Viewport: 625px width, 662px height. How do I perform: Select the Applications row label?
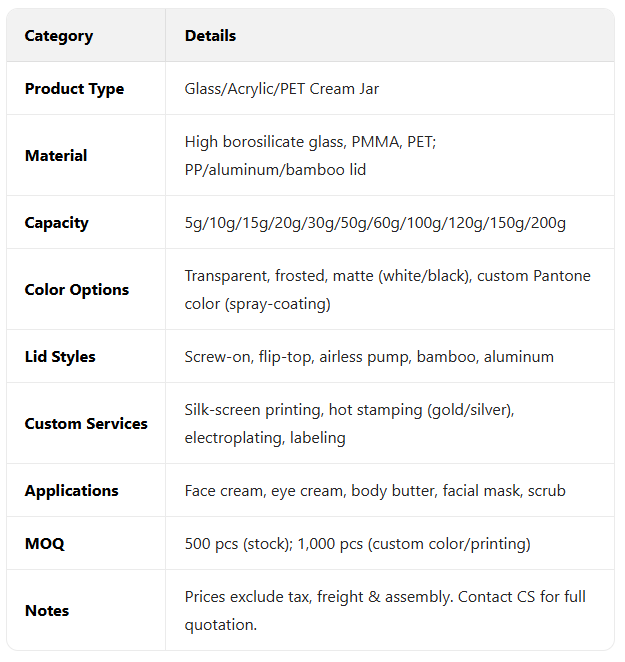pos(71,491)
